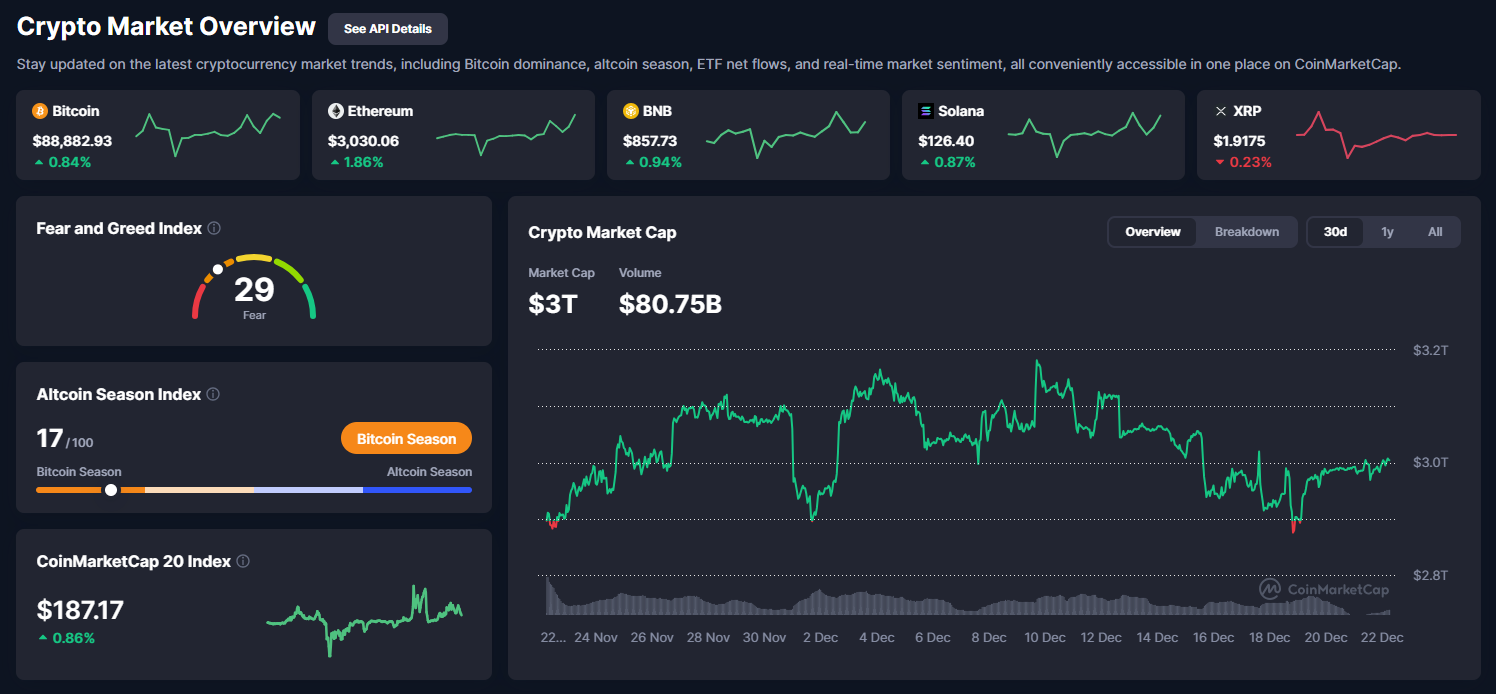Image resolution: width=1496 pixels, height=694 pixels.
Task: Select the All time range
Action: coord(1435,232)
